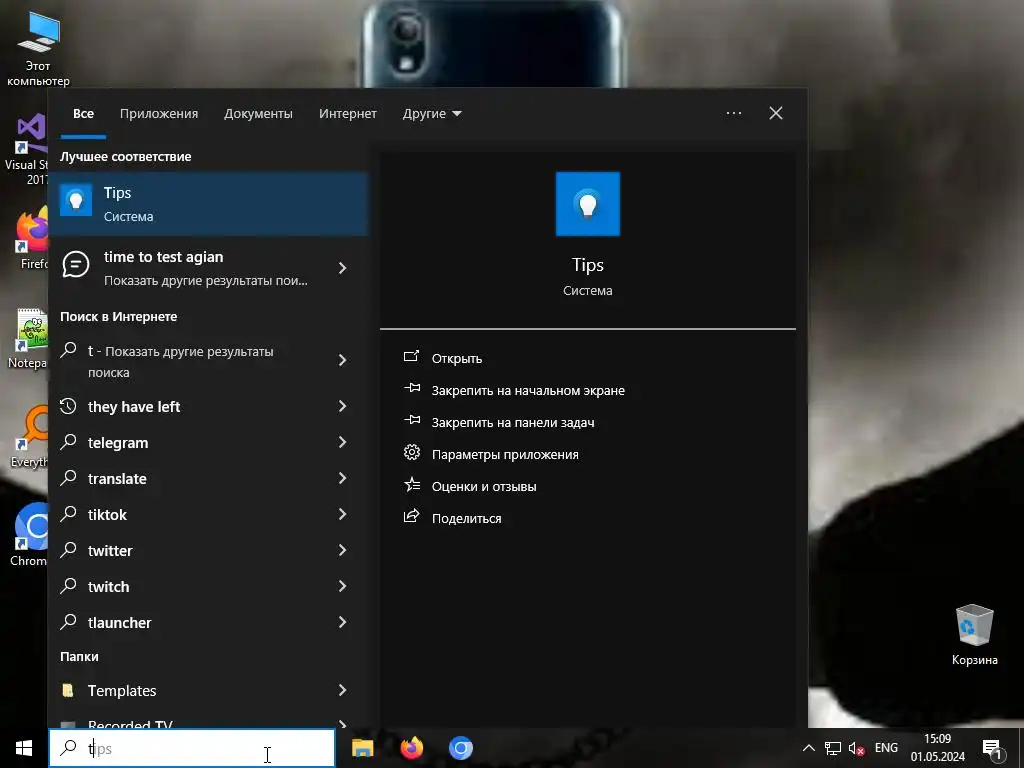
Task: Choose Закрепить на начальном экране
Action: click(528, 391)
